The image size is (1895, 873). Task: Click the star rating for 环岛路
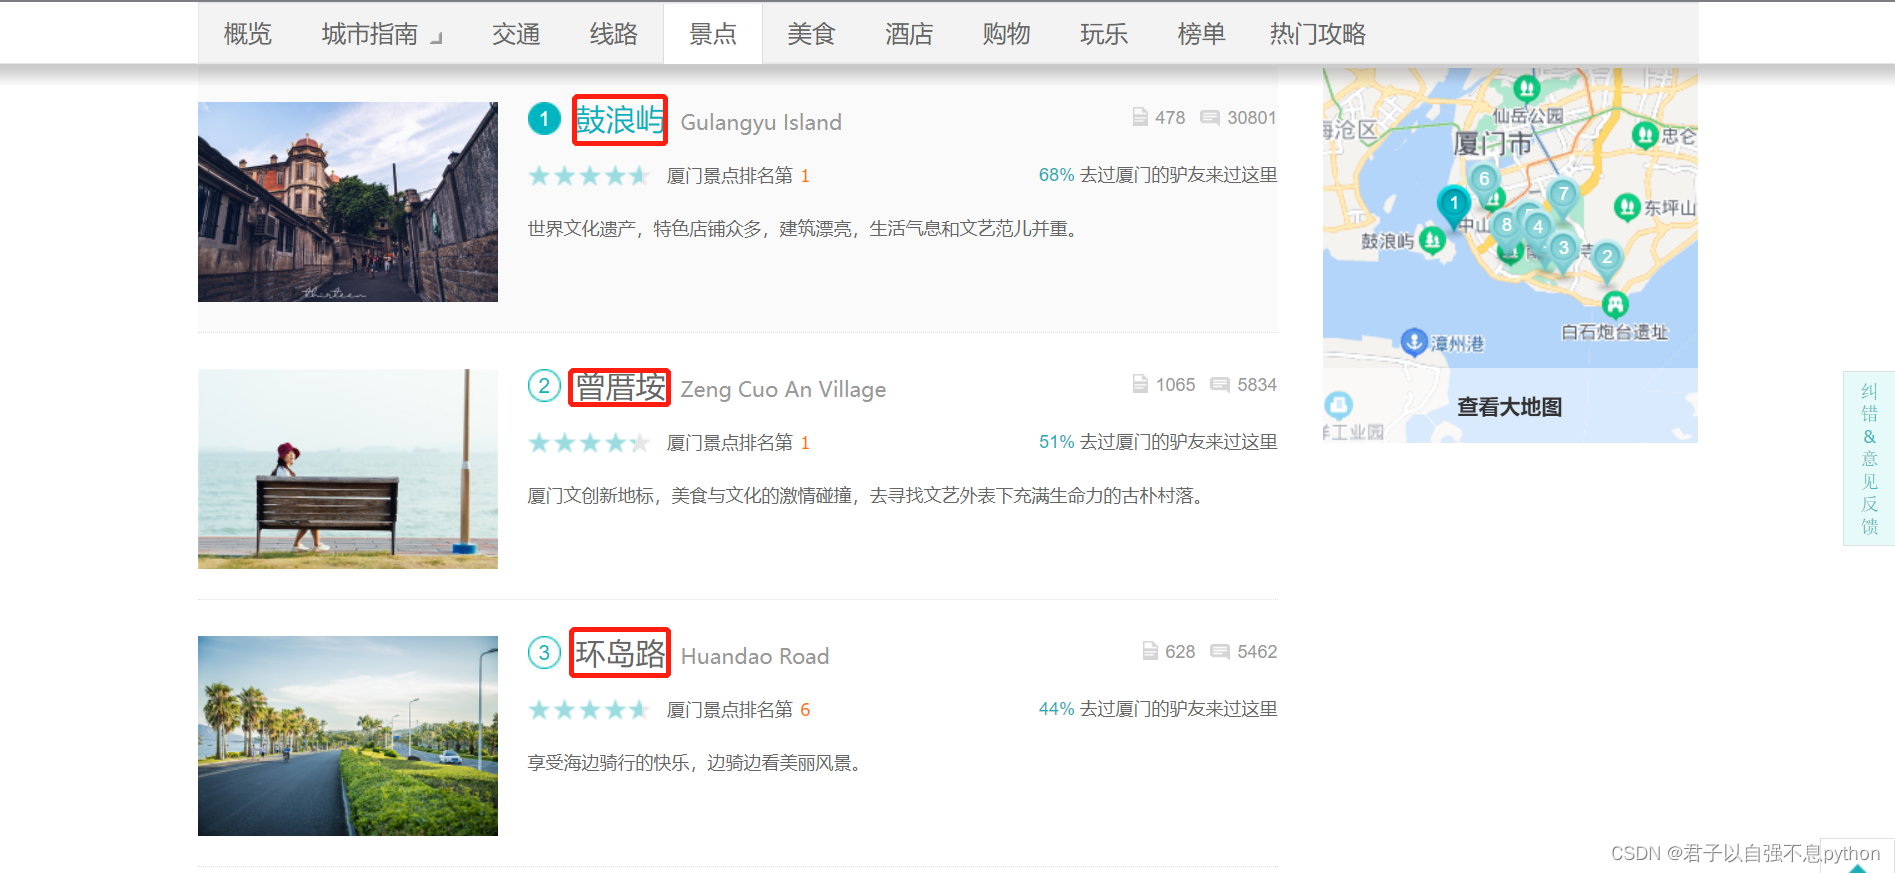coord(589,710)
